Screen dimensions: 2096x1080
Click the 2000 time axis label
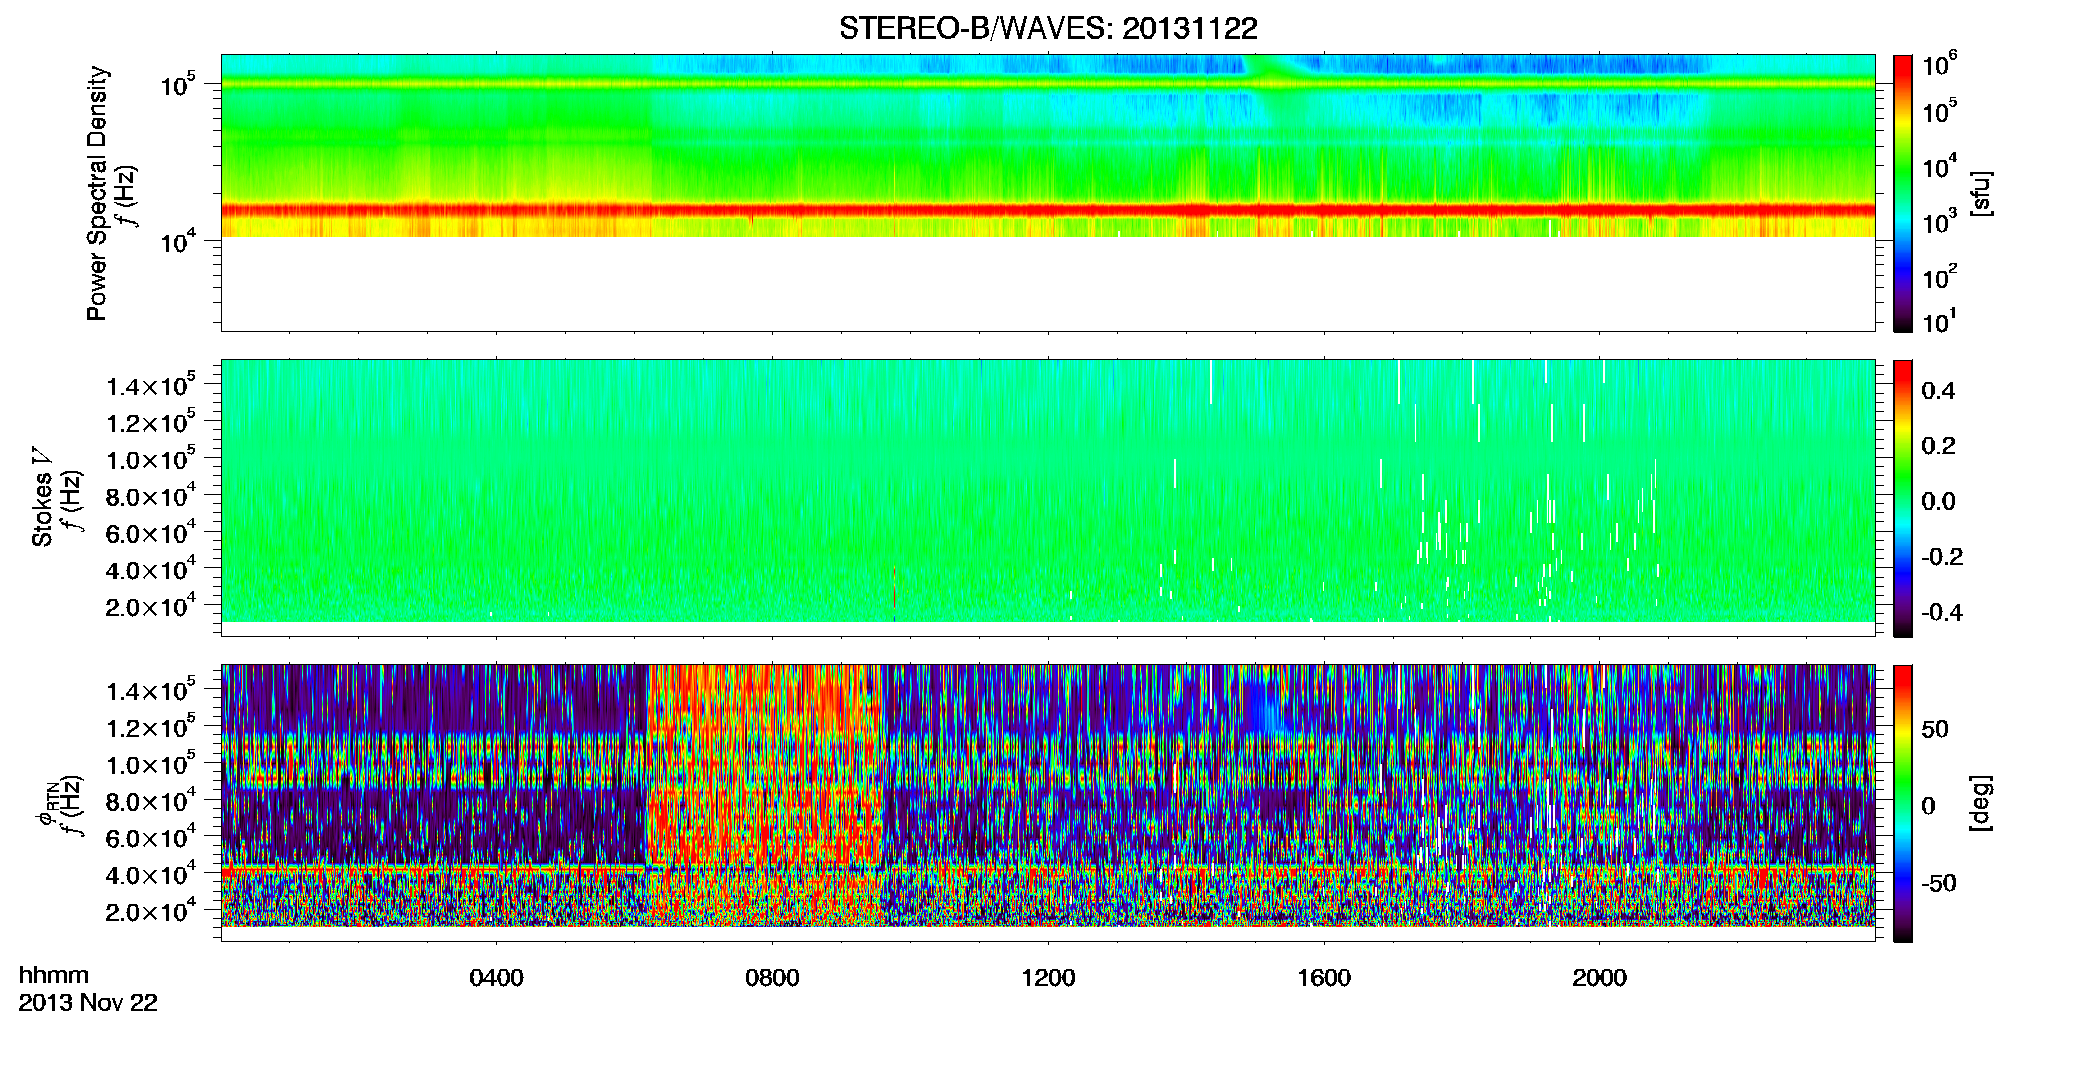click(x=1599, y=977)
